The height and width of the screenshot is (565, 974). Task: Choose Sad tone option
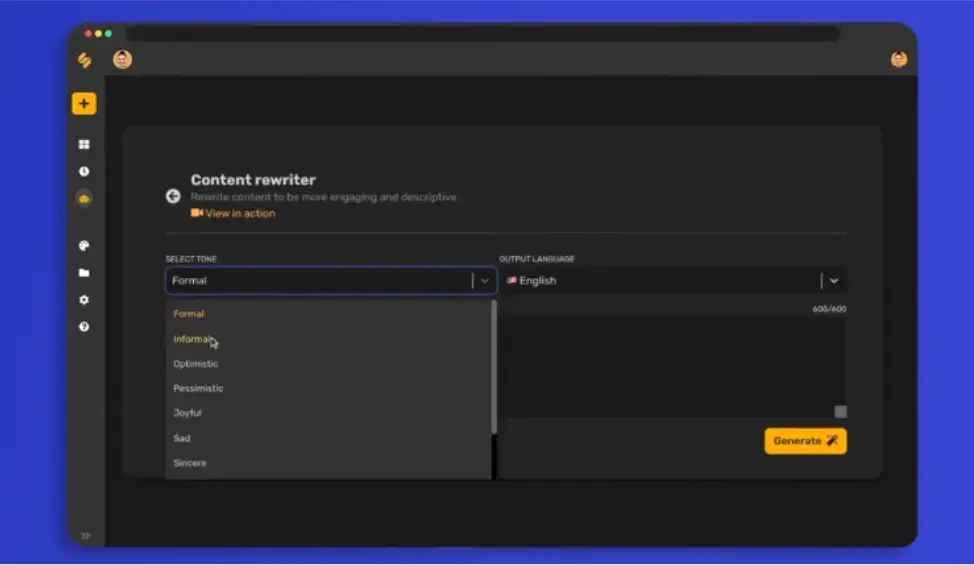329,438
